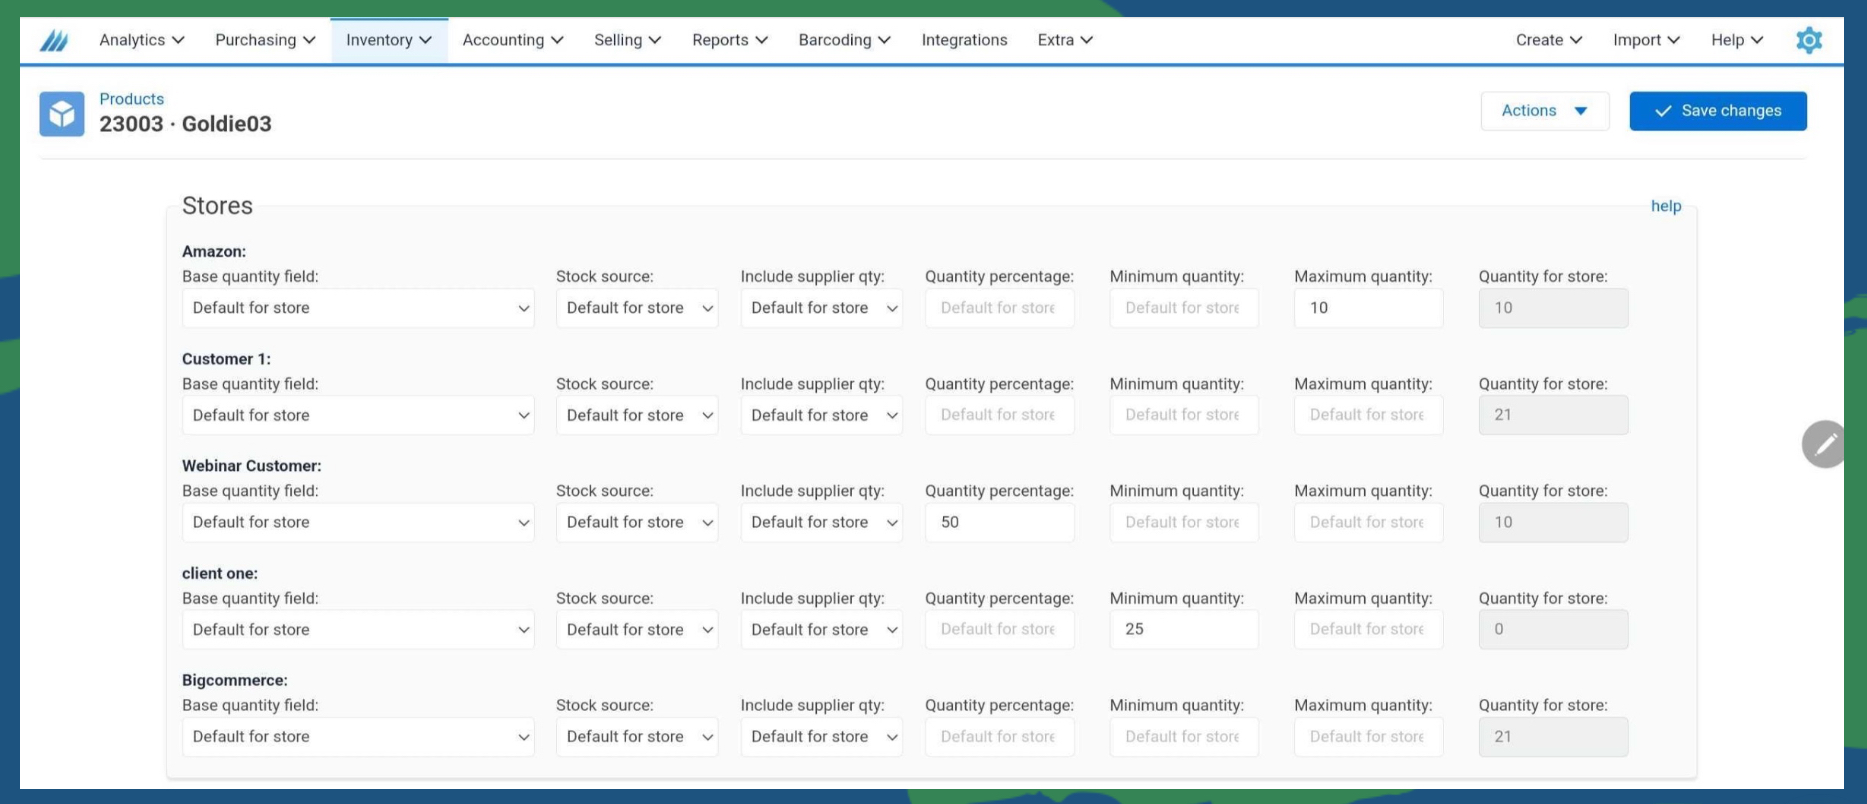Image resolution: width=1867 pixels, height=804 pixels.
Task: Expand the Help dropdown in the top bar
Action: coord(1737,40)
